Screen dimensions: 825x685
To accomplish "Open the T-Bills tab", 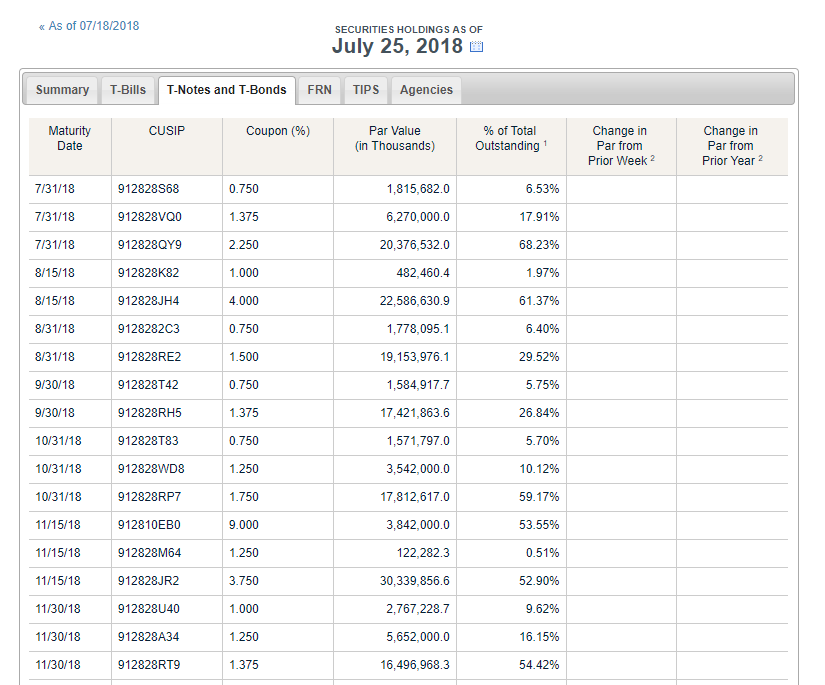I will pos(128,90).
